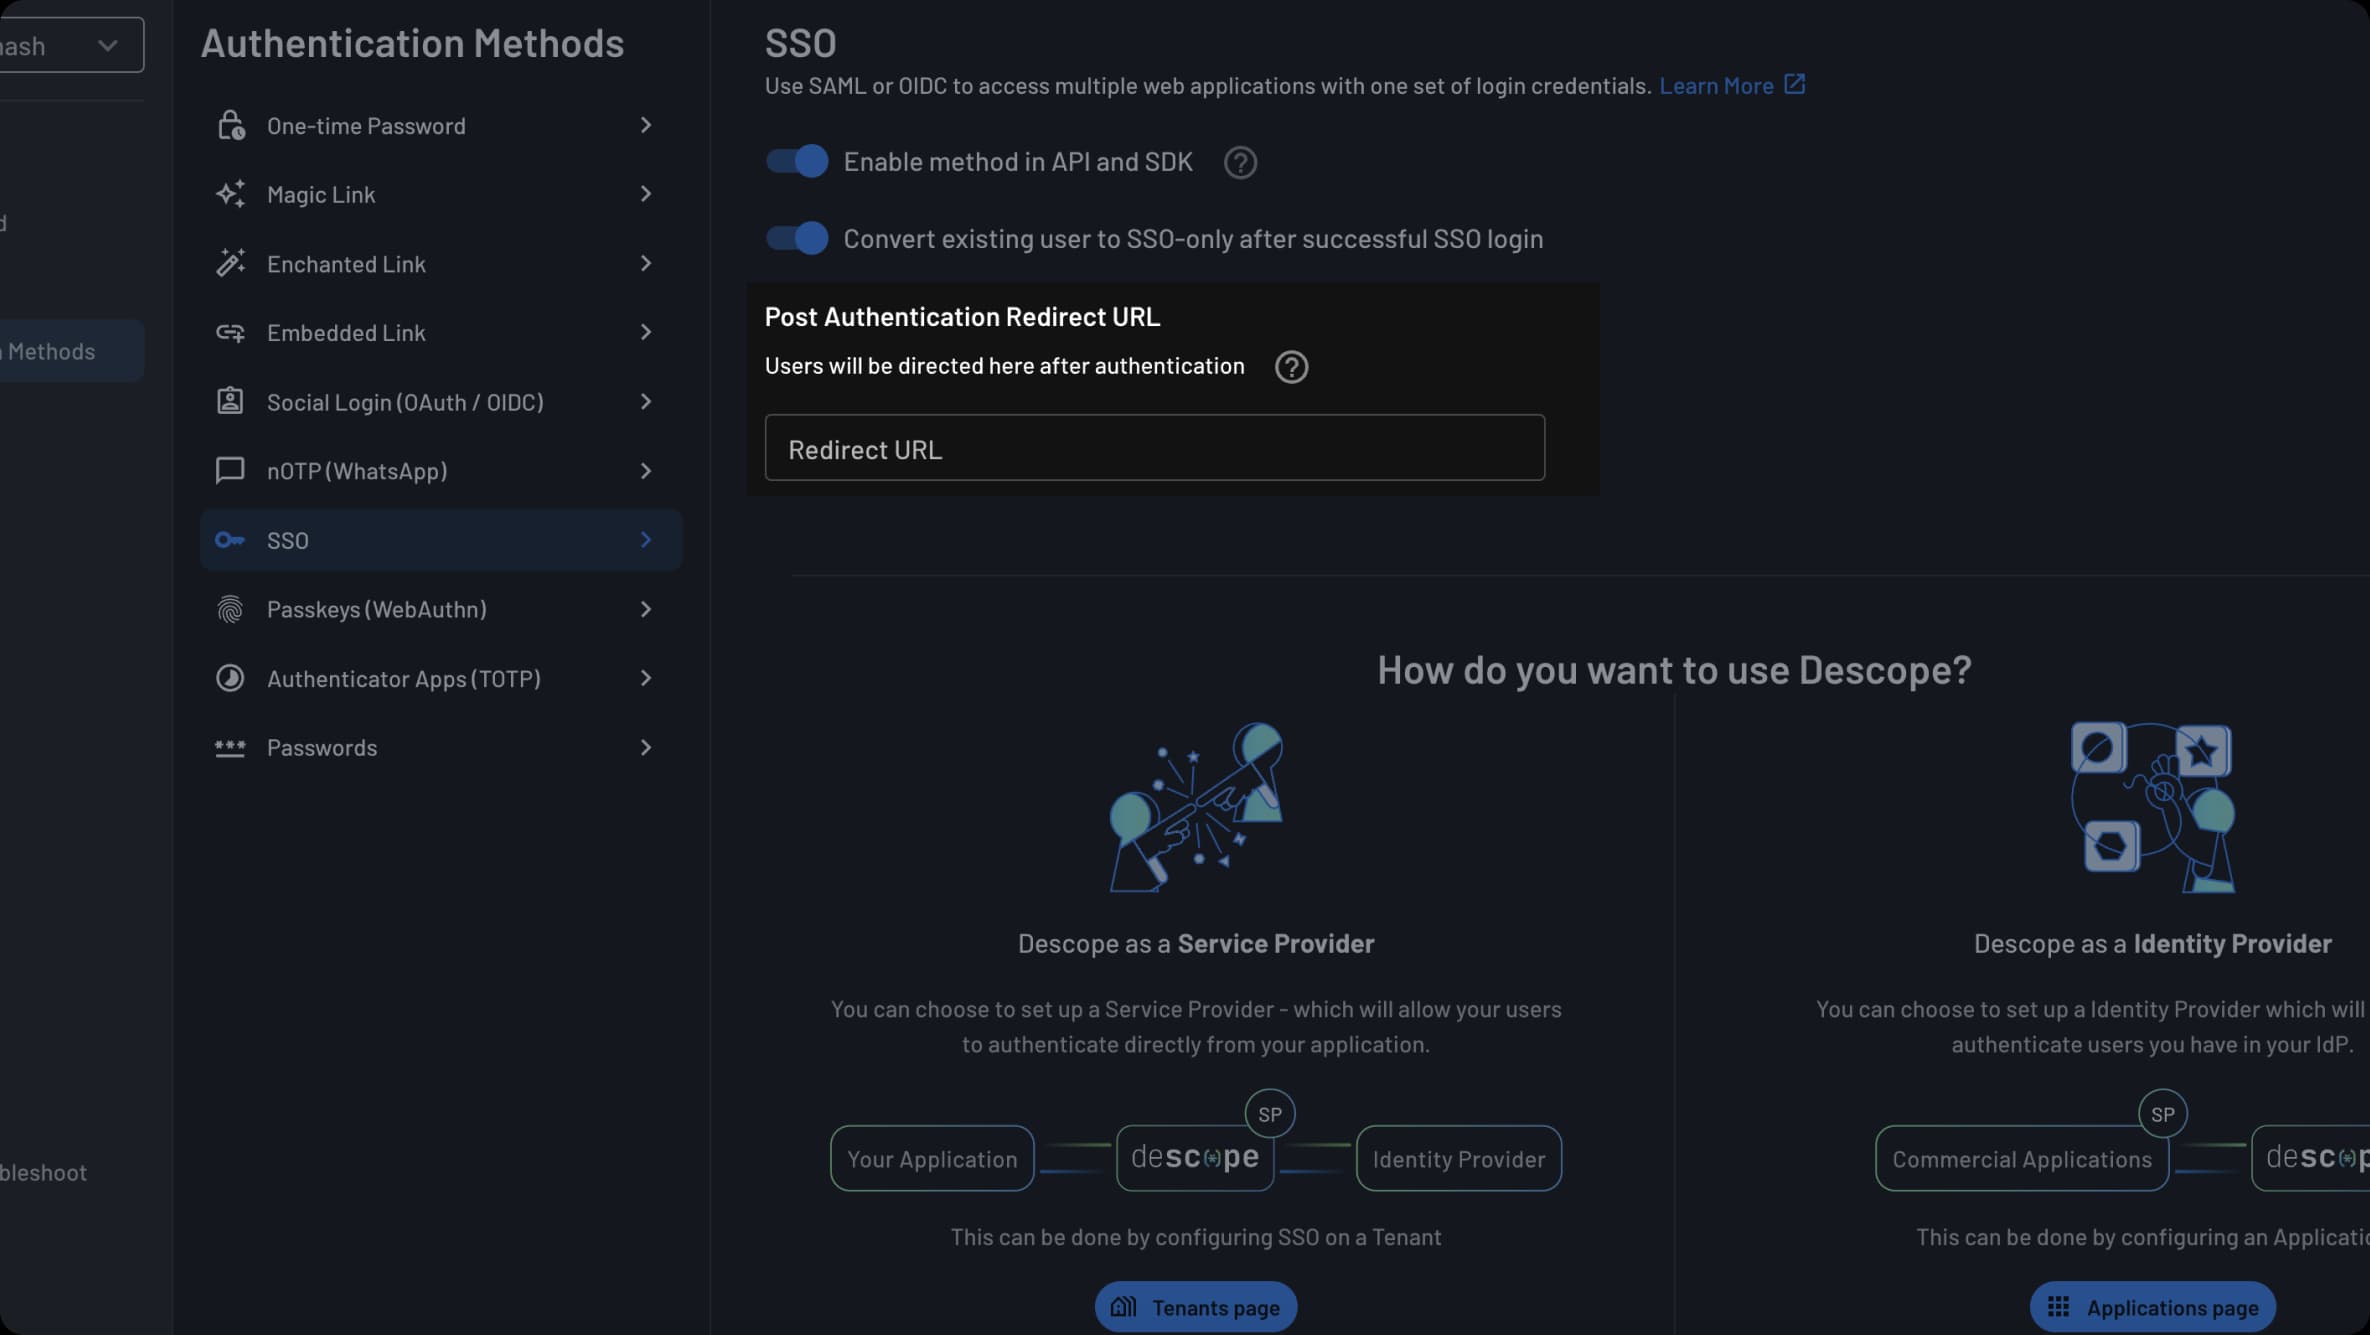Toggle Convert existing user to SSO-only
The image size is (2370, 1335).
click(x=797, y=238)
